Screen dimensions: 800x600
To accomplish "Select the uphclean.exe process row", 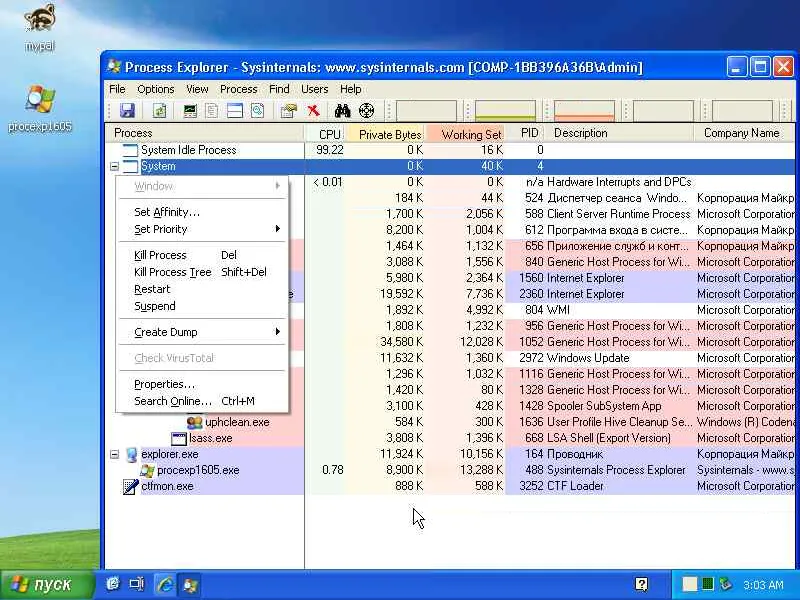I will coord(449,422).
